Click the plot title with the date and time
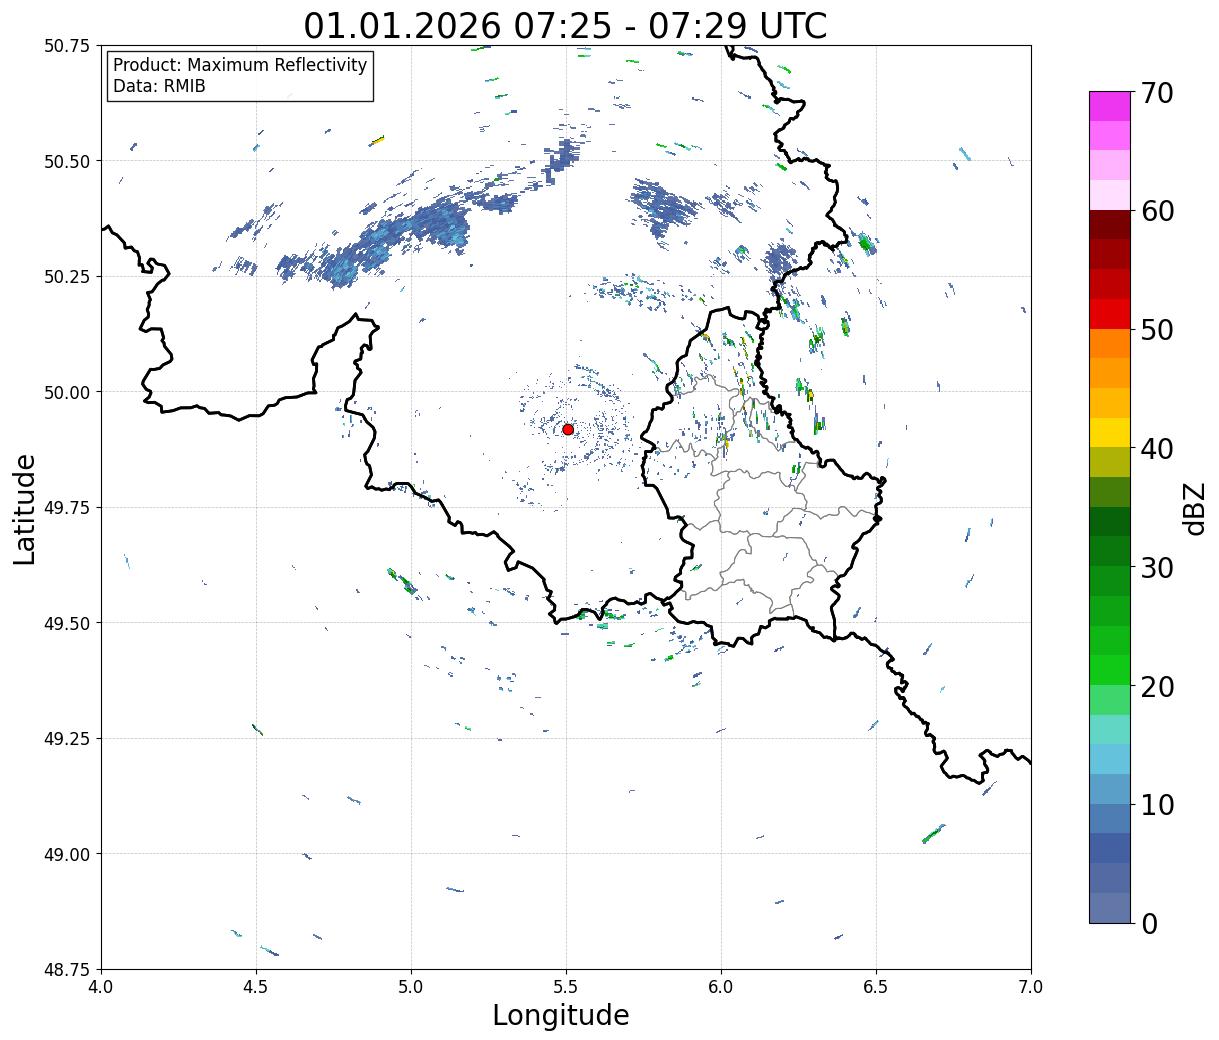 pyautogui.click(x=566, y=25)
